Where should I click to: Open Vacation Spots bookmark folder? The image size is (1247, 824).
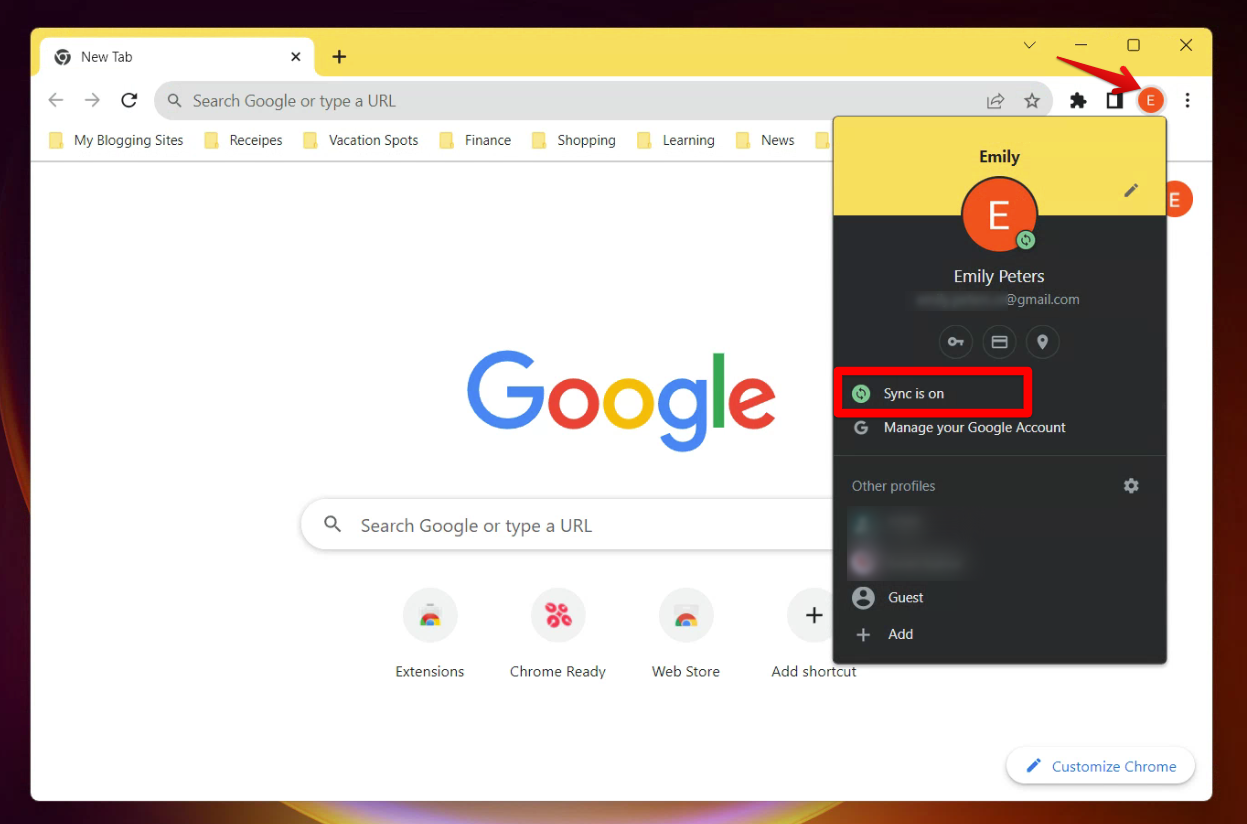[360, 140]
